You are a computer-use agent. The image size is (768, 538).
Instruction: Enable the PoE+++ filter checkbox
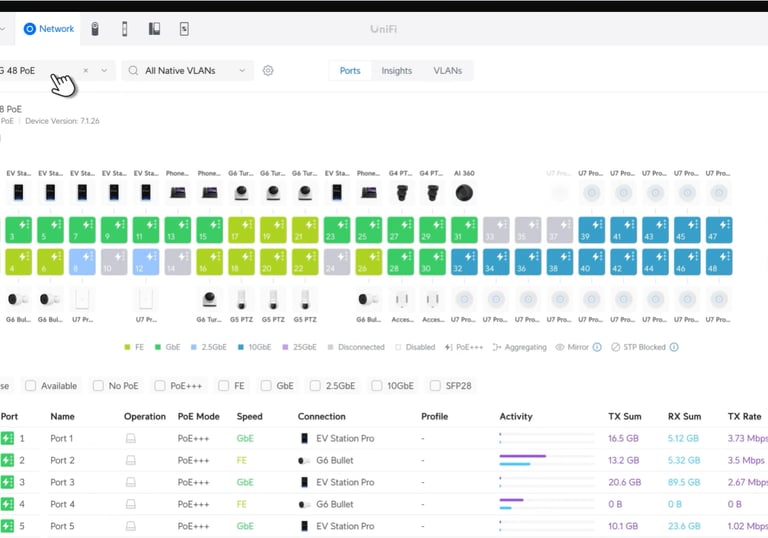point(160,386)
